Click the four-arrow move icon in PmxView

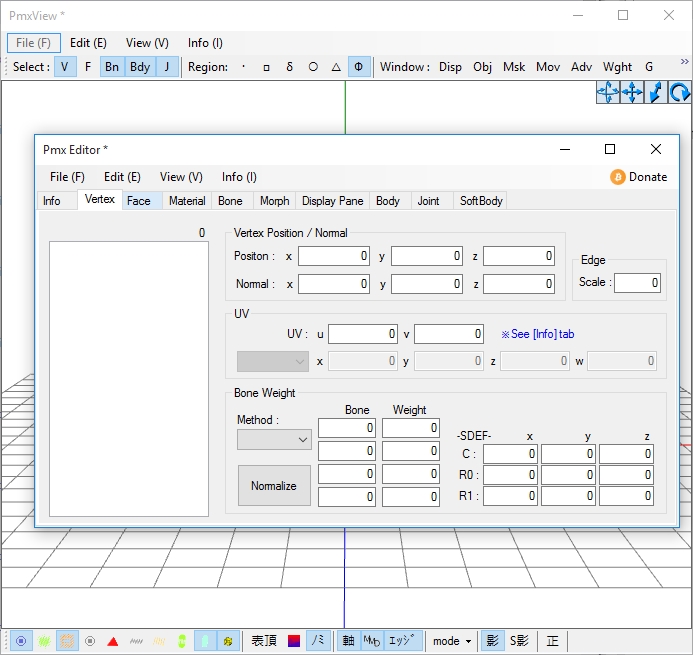[632, 92]
